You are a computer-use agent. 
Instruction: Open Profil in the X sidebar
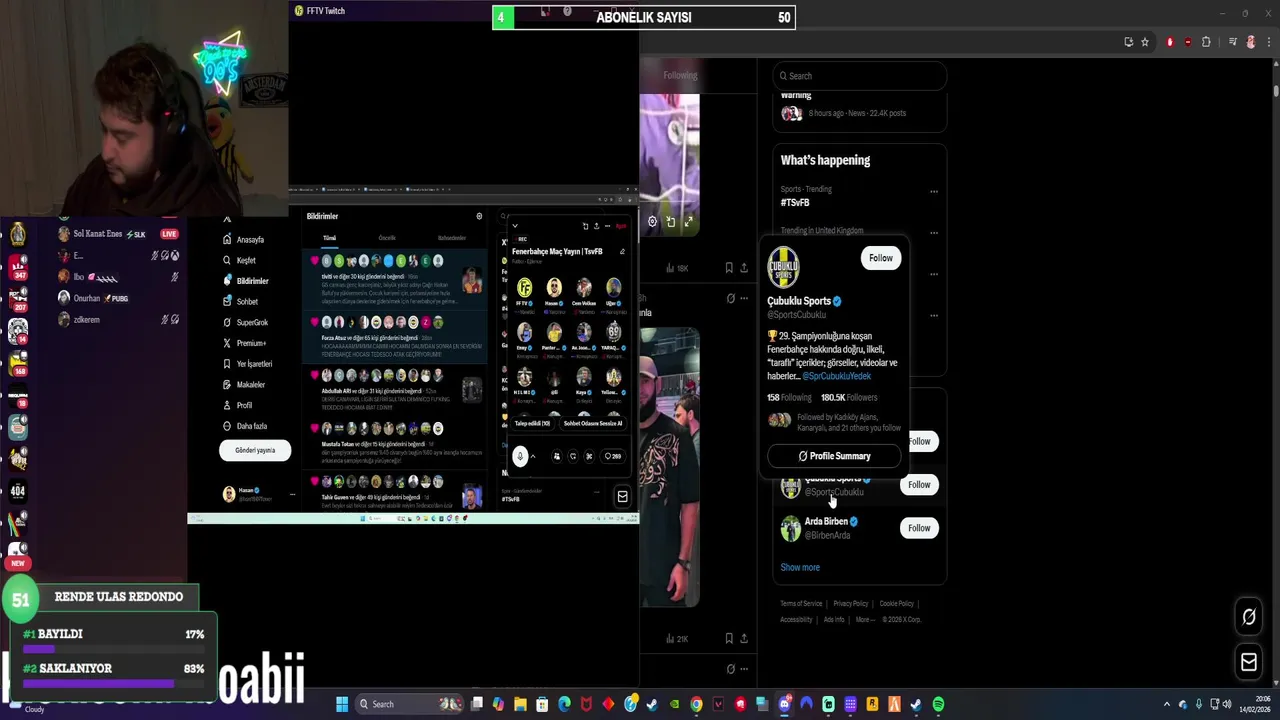point(238,406)
